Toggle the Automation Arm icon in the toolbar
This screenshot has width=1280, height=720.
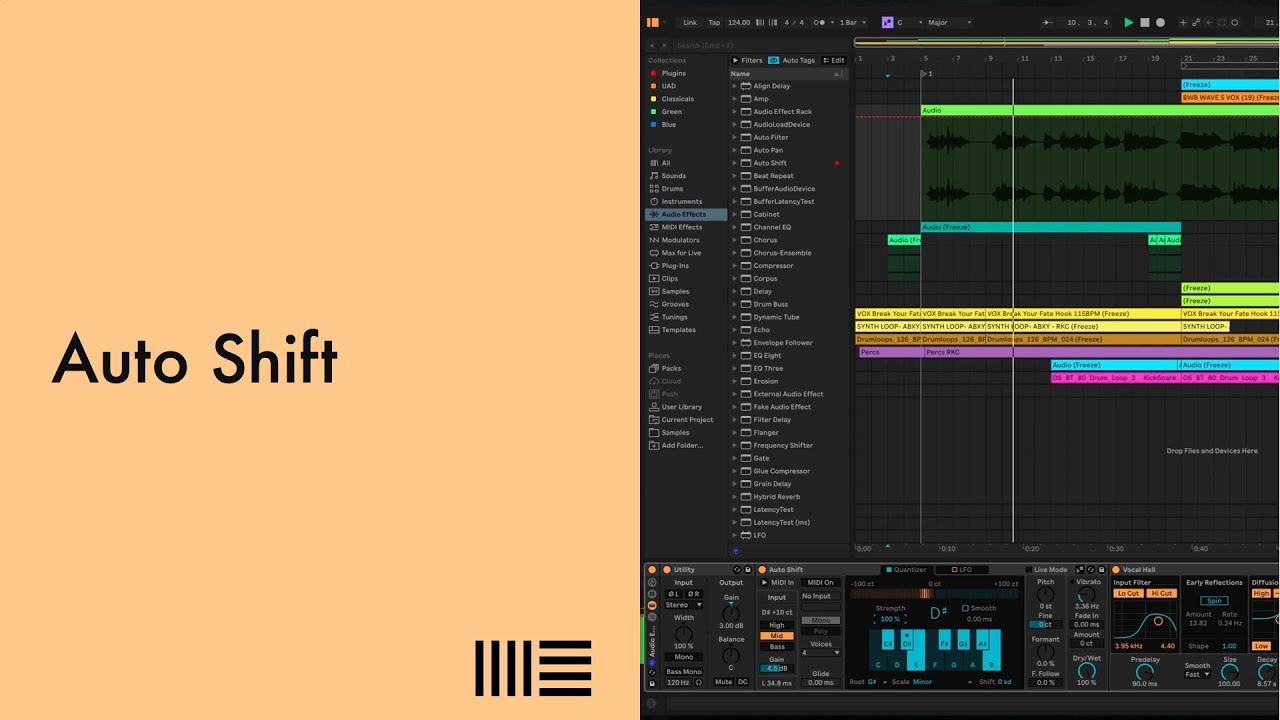1196,22
